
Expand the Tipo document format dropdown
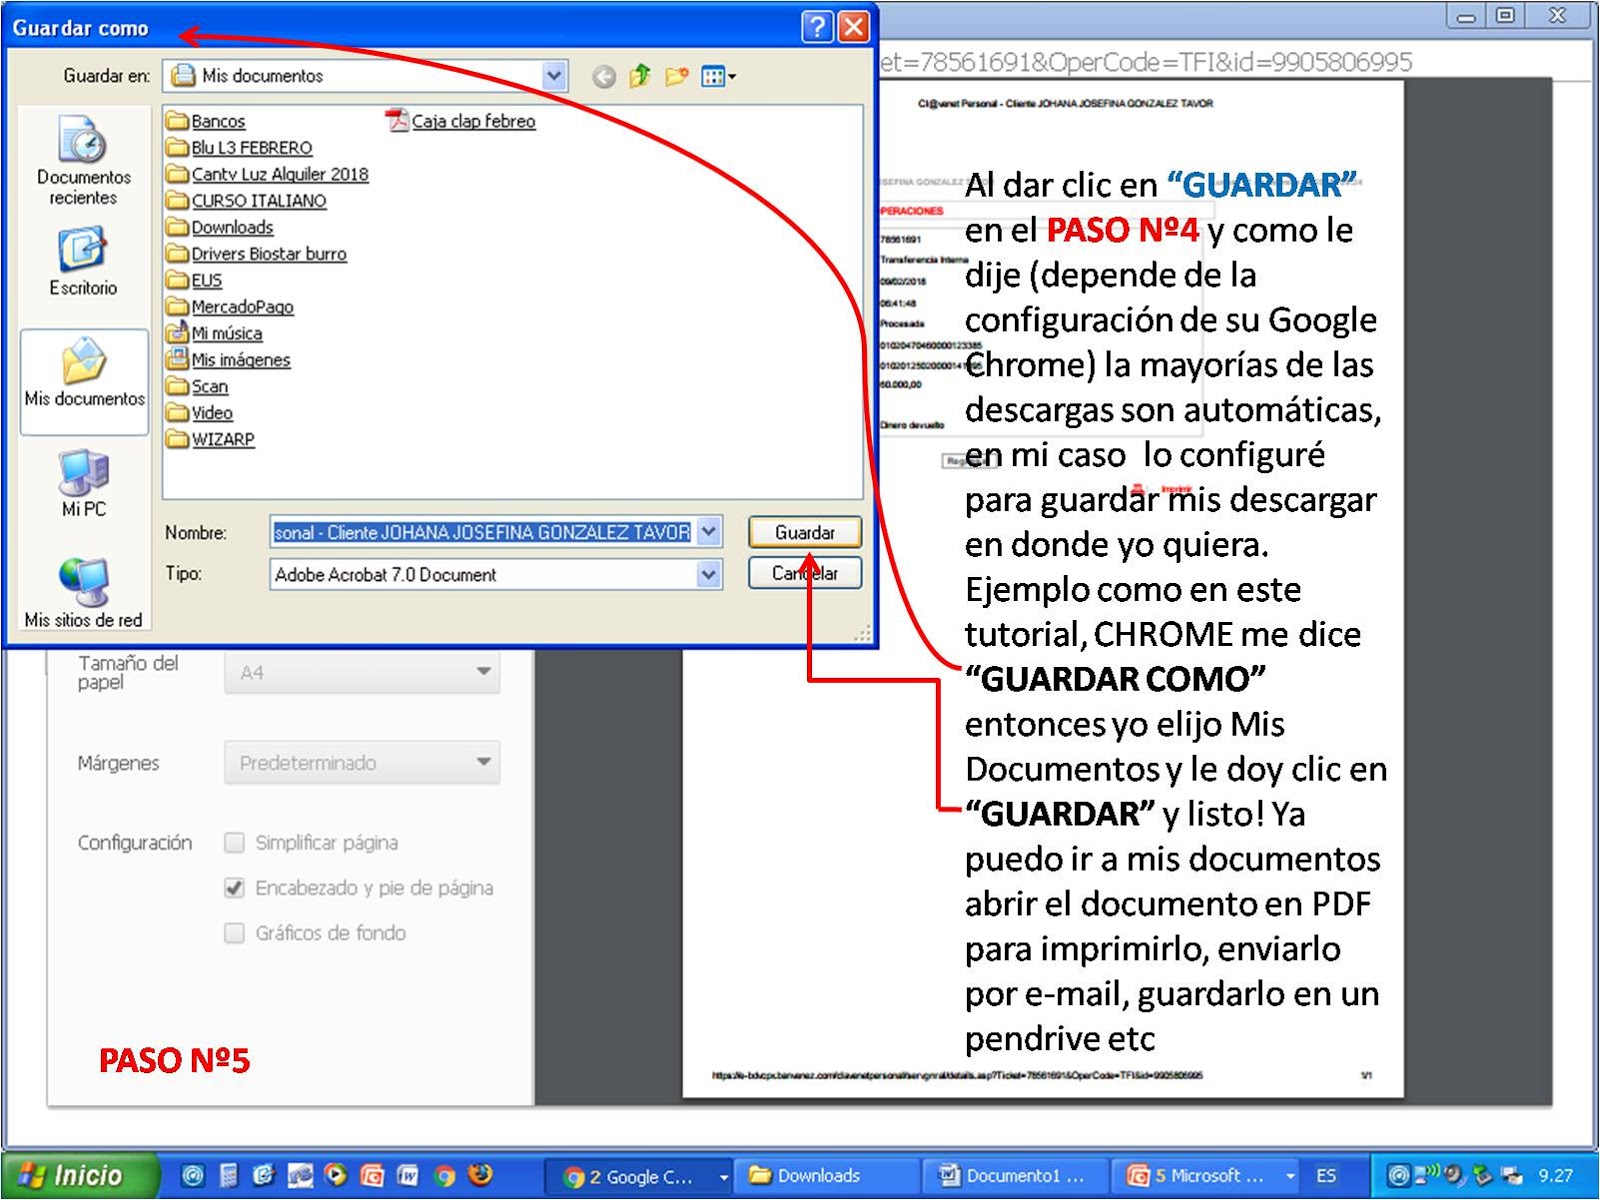(x=709, y=574)
